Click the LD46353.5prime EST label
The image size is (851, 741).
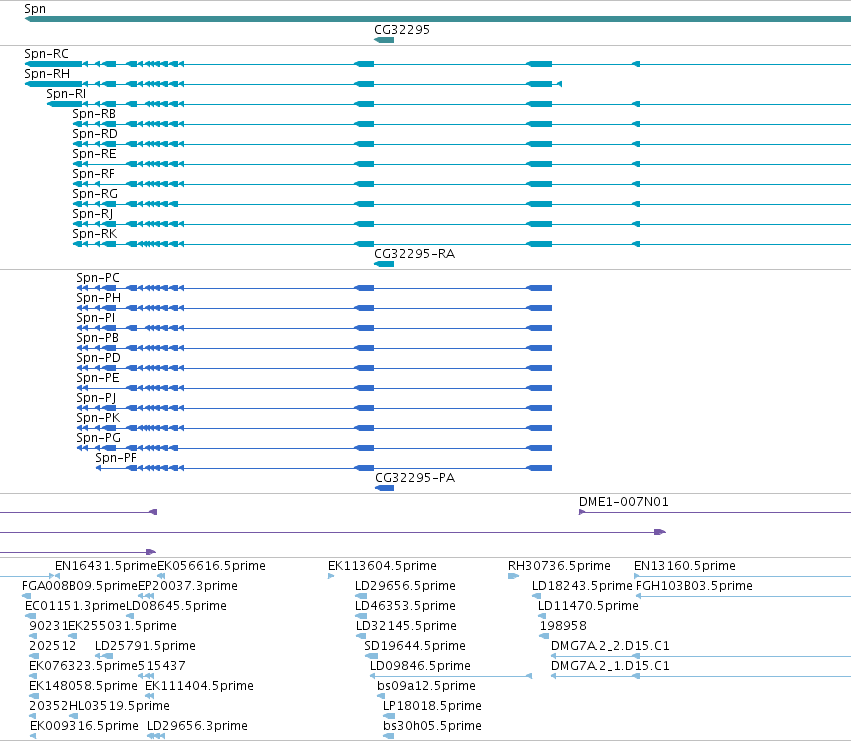click(x=405, y=606)
